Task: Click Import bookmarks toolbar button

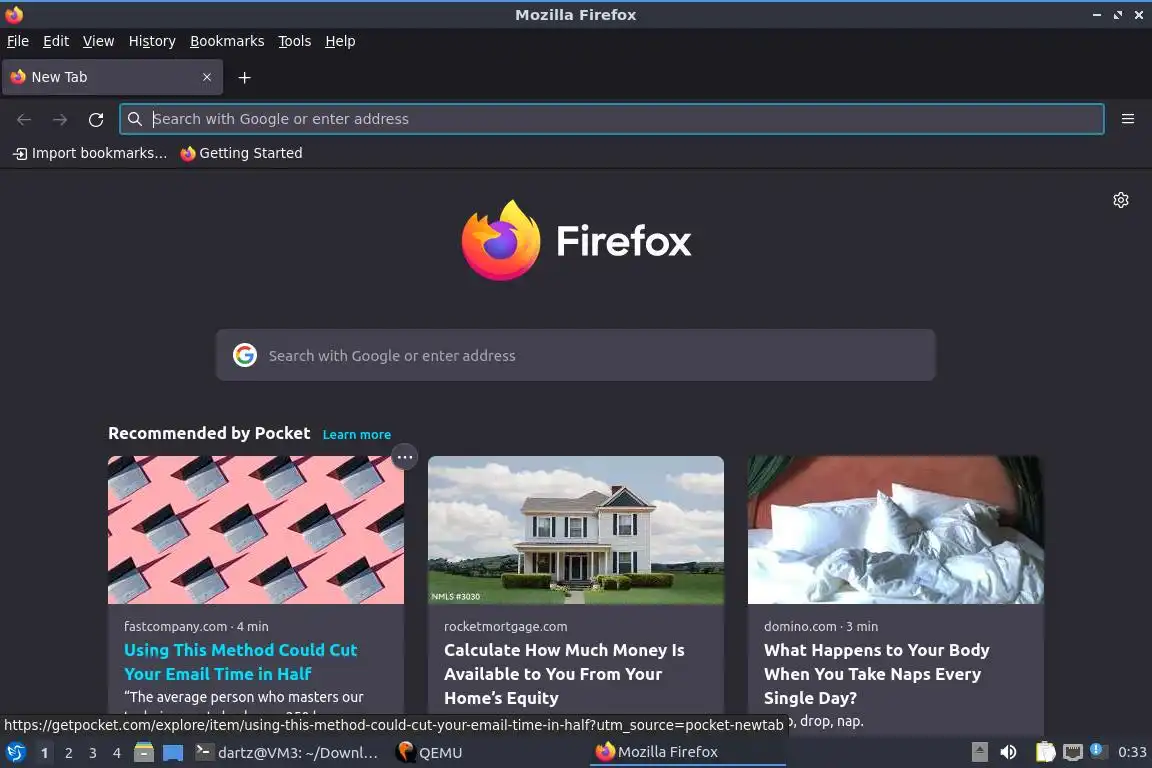Action: point(90,153)
